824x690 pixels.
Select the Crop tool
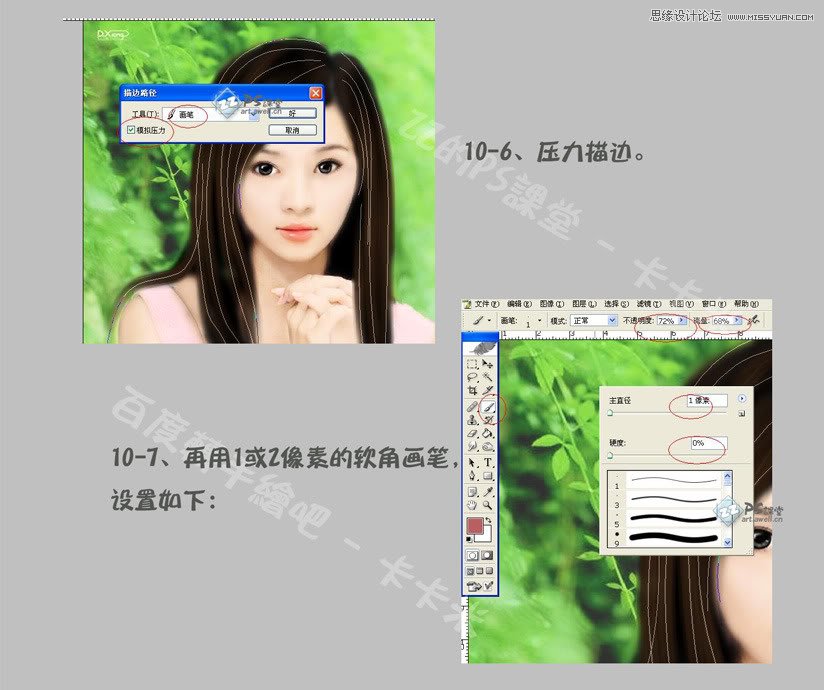(x=472, y=388)
